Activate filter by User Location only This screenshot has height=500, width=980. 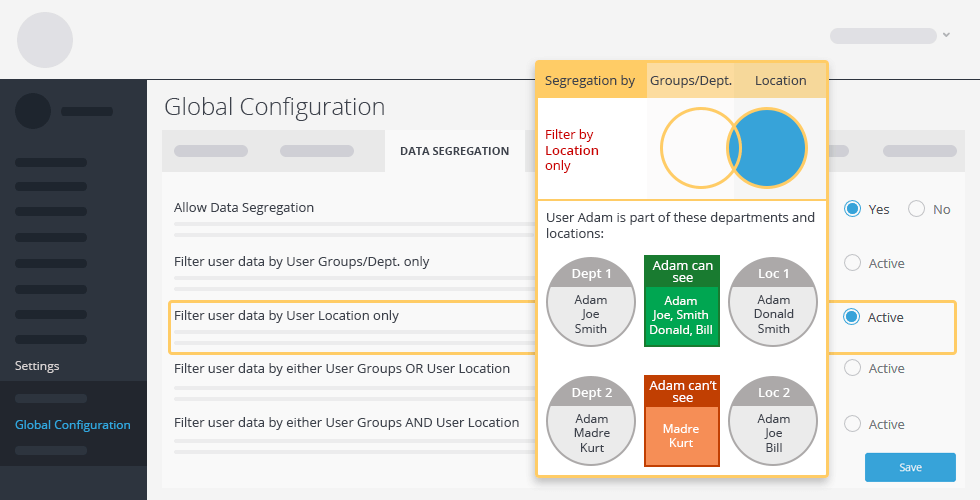[x=852, y=317]
